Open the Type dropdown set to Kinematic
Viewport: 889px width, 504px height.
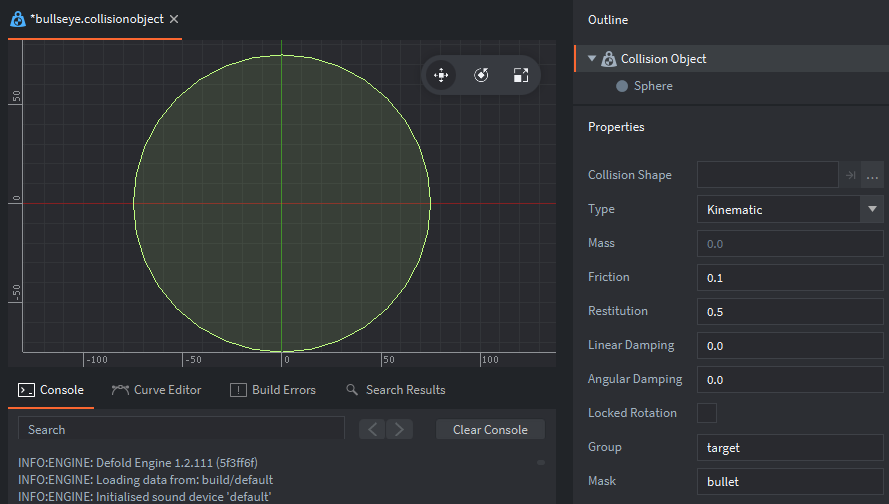tap(789, 209)
